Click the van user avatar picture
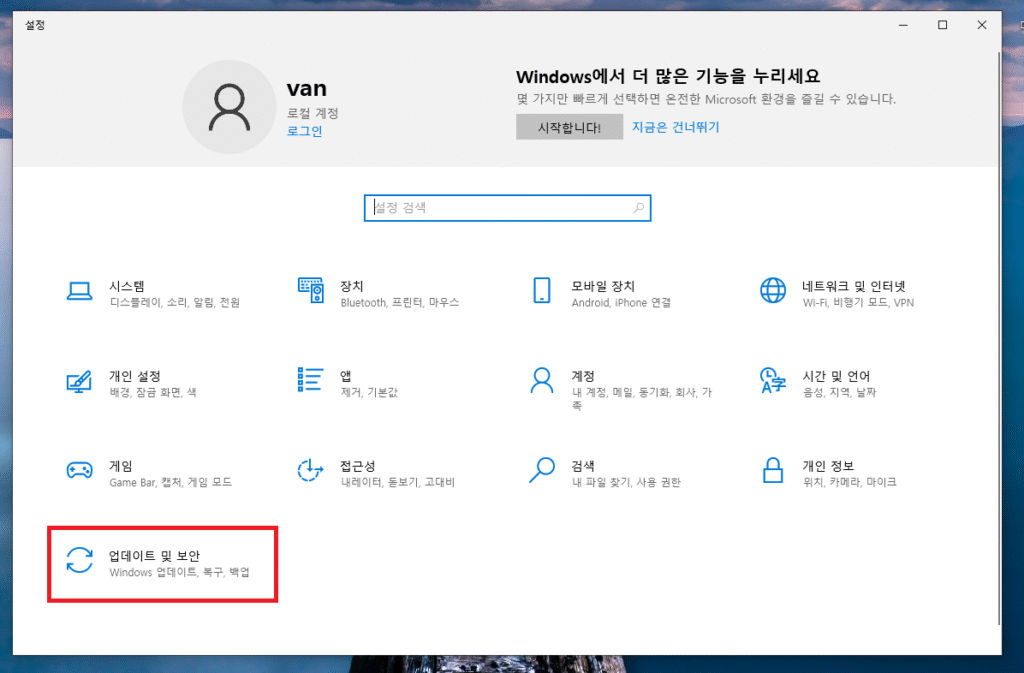 click(229, 107)
